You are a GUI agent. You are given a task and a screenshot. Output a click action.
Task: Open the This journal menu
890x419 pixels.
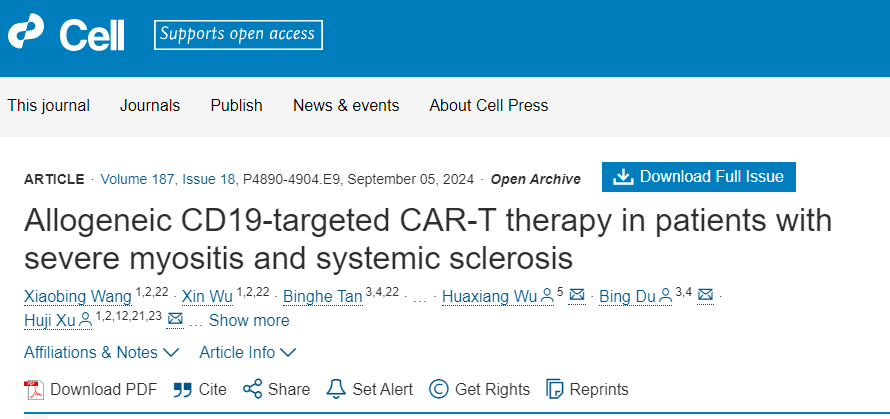click(48, 105)
